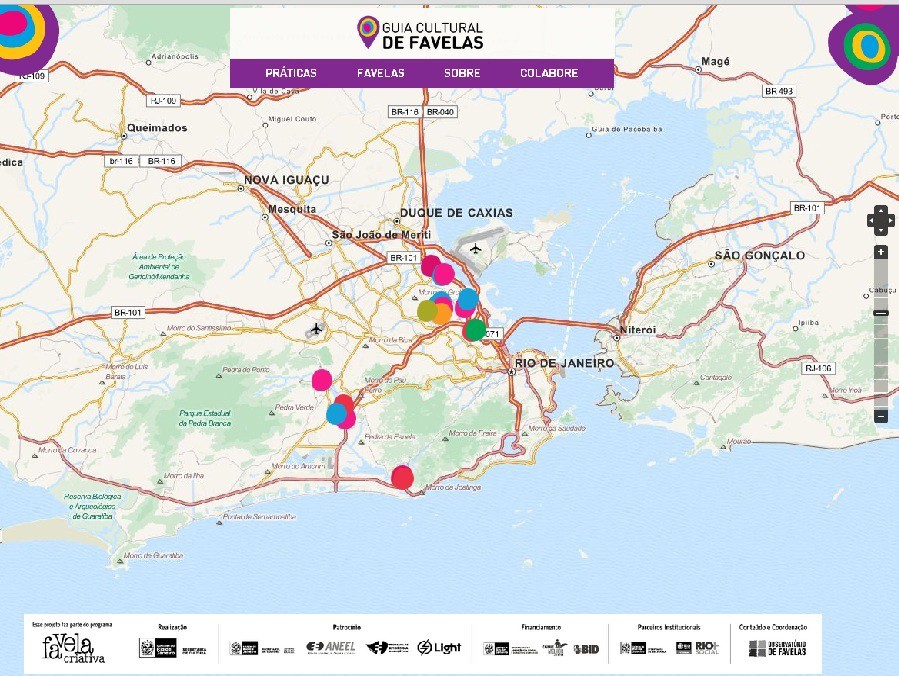Click the Magé town label
The image size is (899, 676).
coord(716,61)
